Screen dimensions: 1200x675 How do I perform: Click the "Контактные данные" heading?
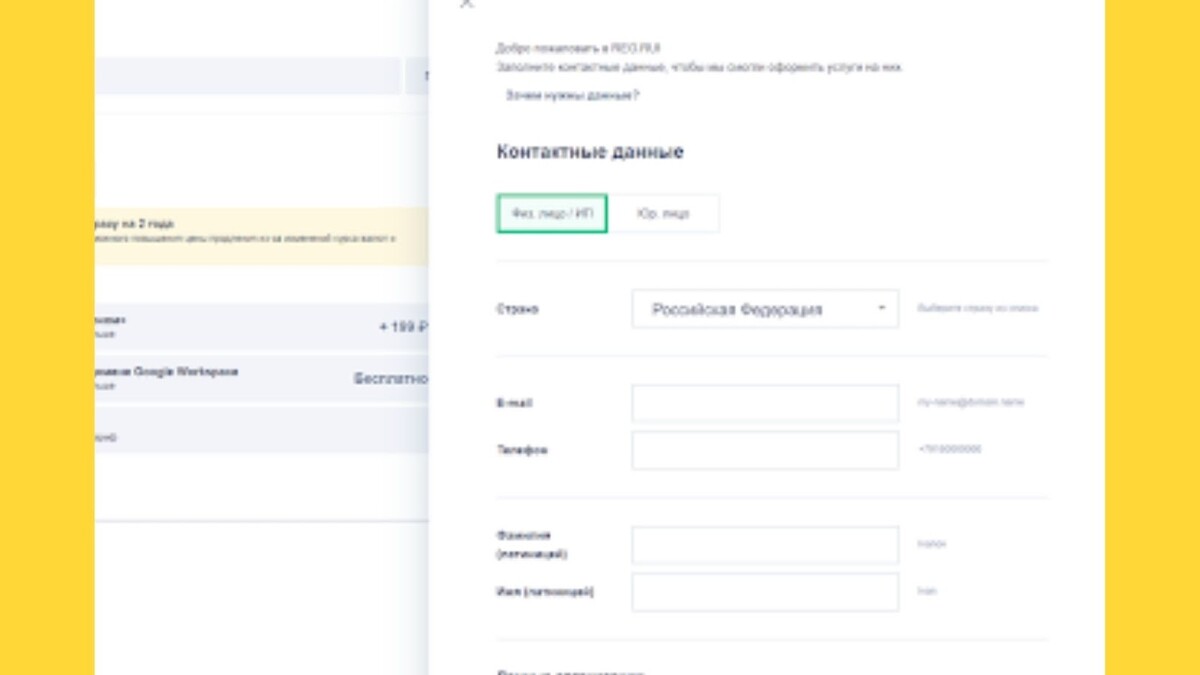click(x=590, y=152)
